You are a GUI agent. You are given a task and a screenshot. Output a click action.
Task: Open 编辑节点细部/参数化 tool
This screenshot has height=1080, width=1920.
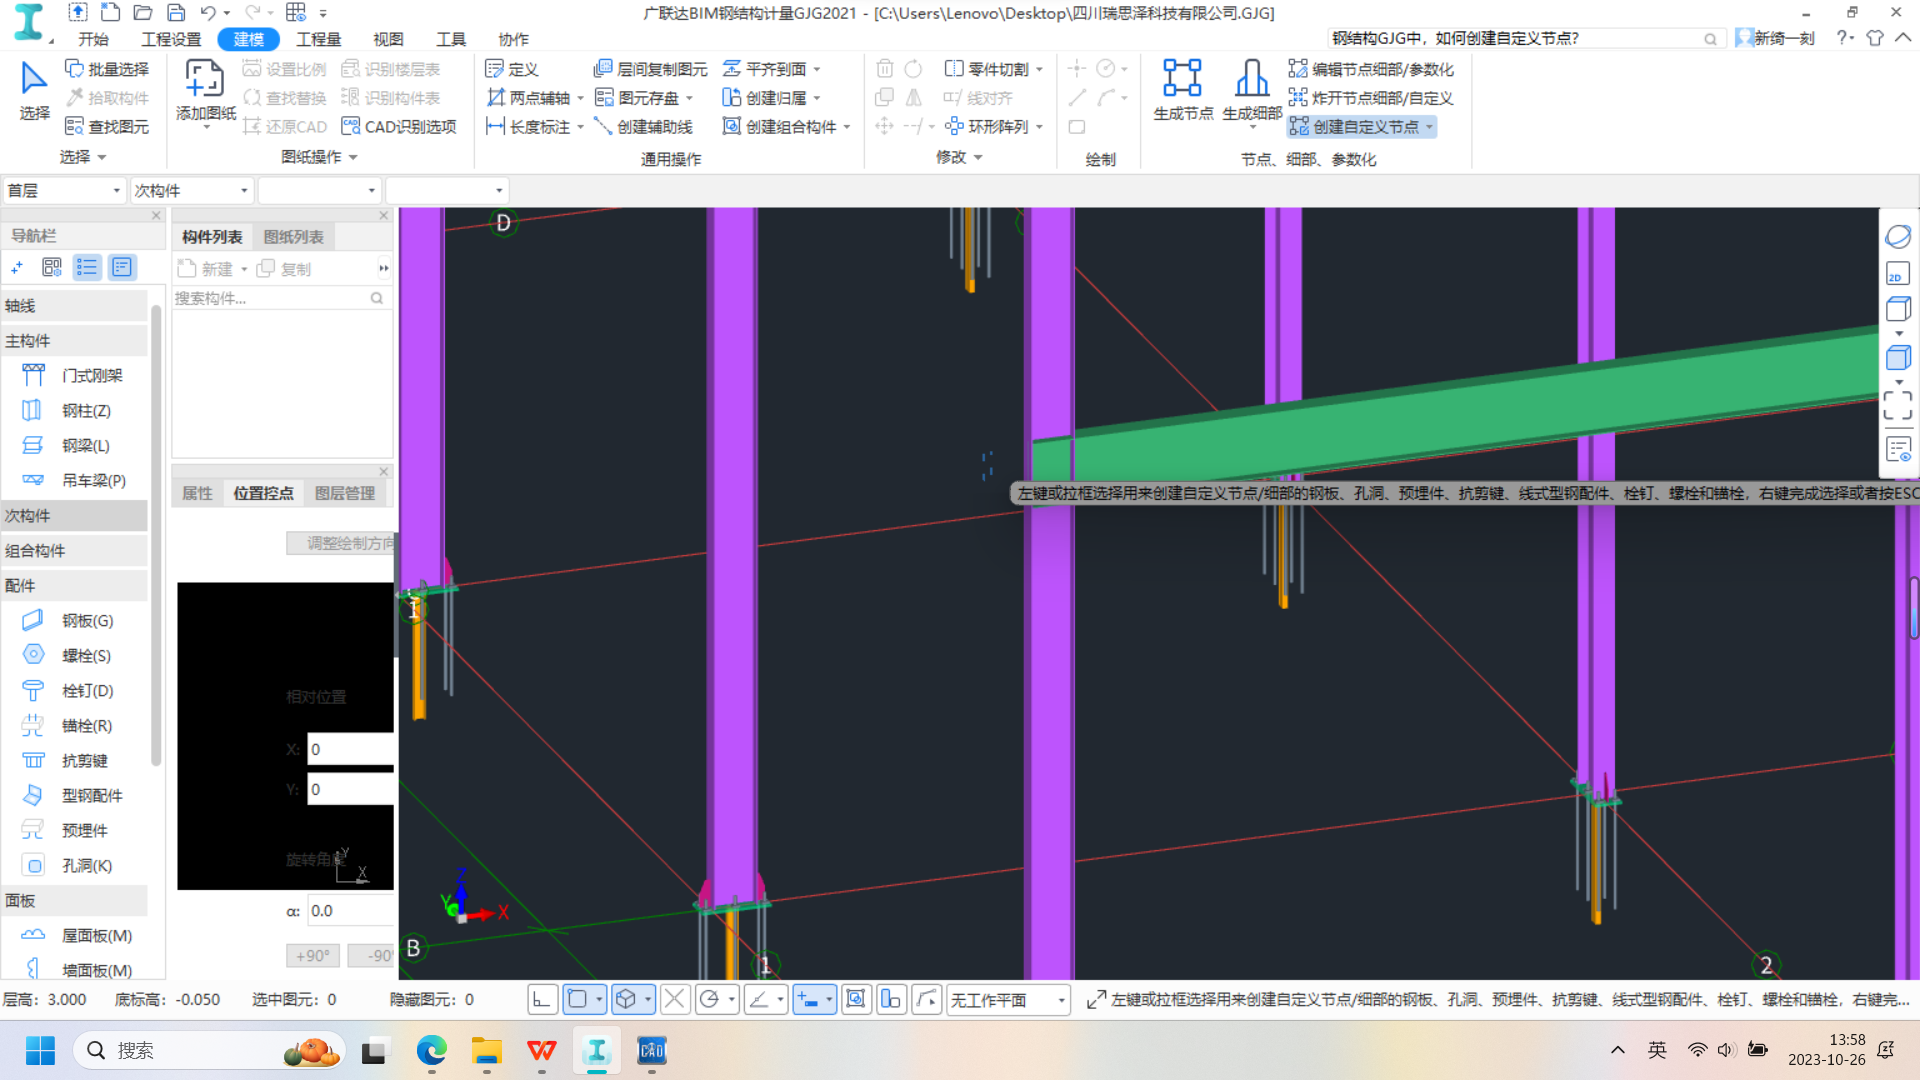[x=1371, y=69]
